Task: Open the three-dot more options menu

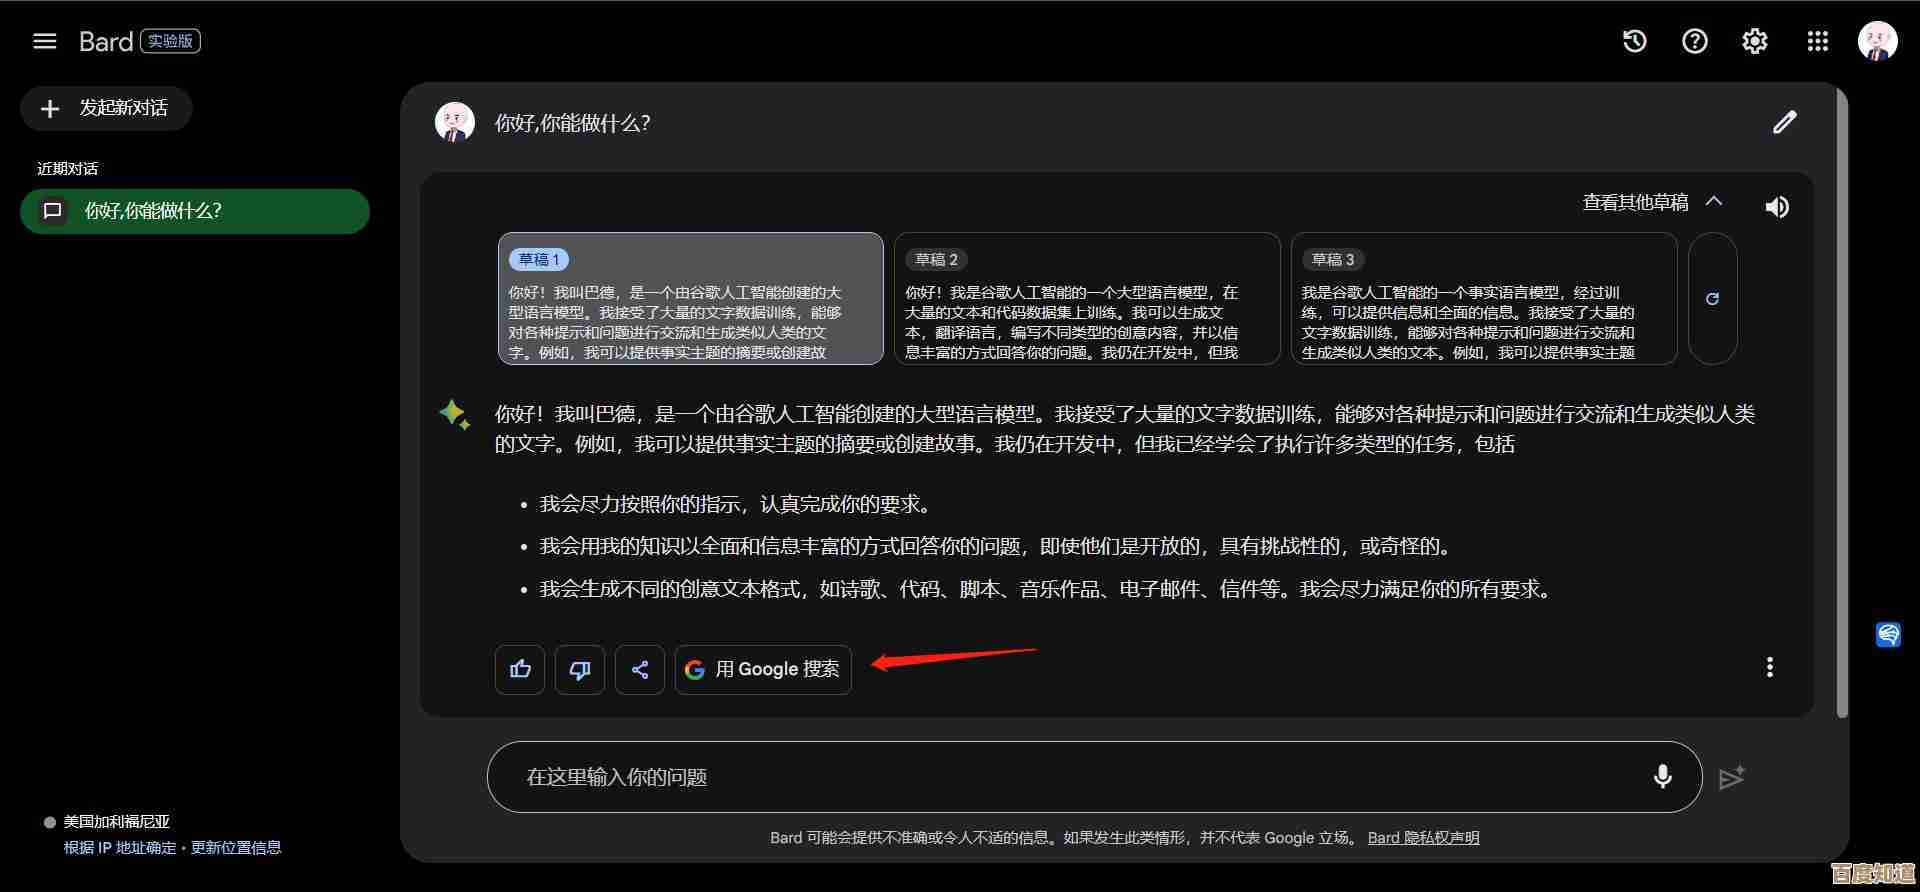Action: click(1769, 667)
